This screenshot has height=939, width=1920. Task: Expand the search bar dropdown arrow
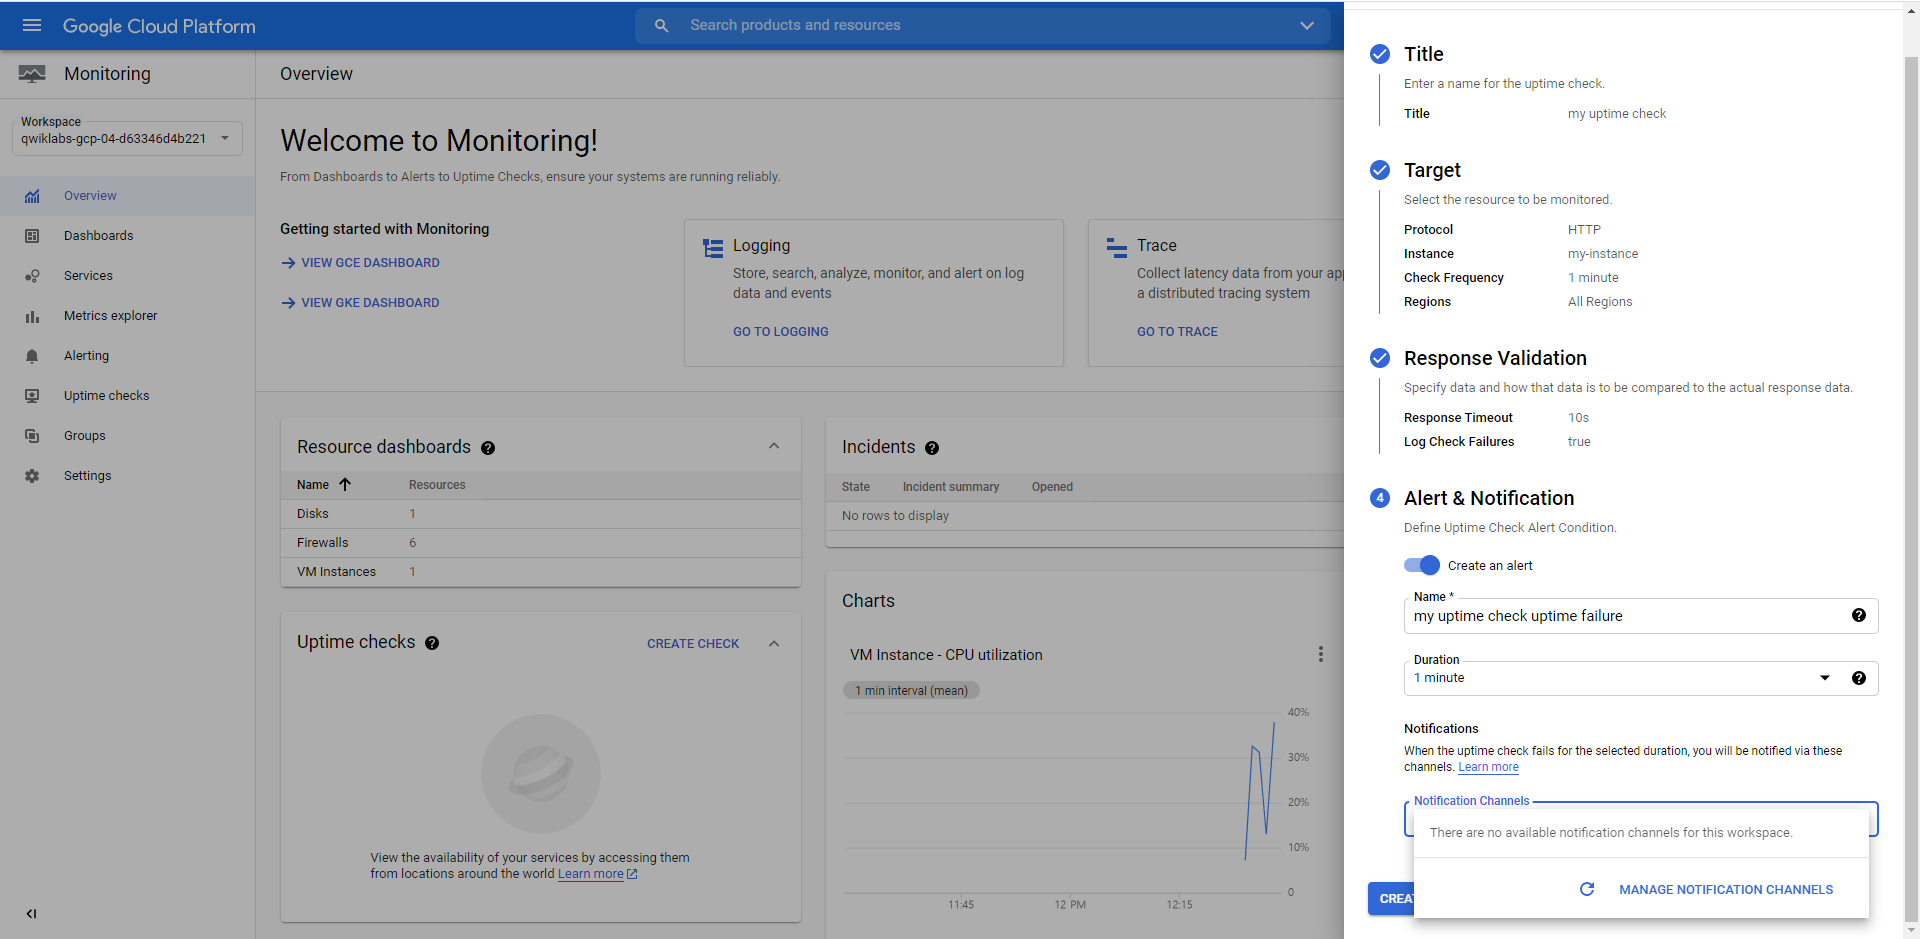(x=1307, y=26)
